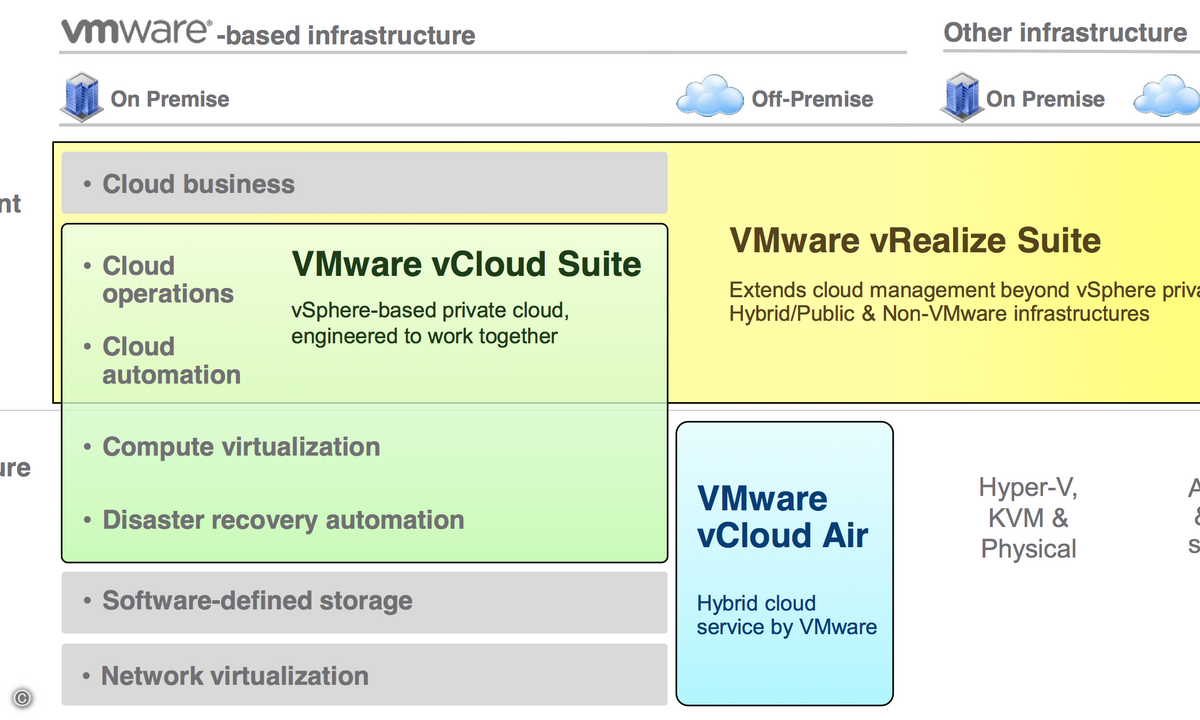Click vSphere-based private cloud description
1200x720 pixels.
430,323
